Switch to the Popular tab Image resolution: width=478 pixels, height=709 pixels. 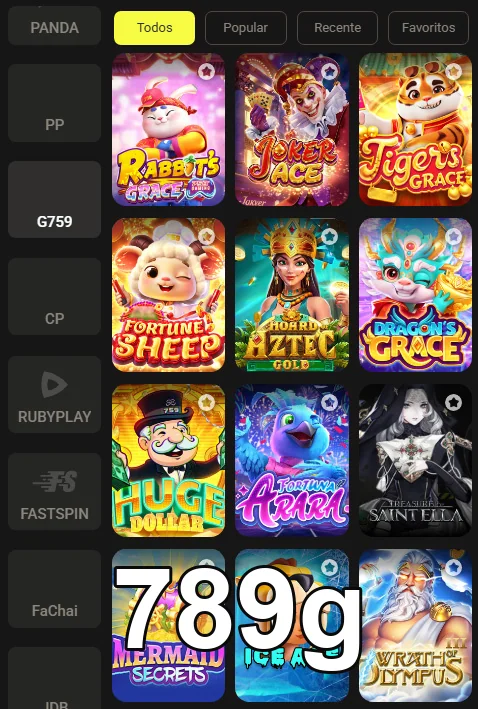tap(246, 28)
